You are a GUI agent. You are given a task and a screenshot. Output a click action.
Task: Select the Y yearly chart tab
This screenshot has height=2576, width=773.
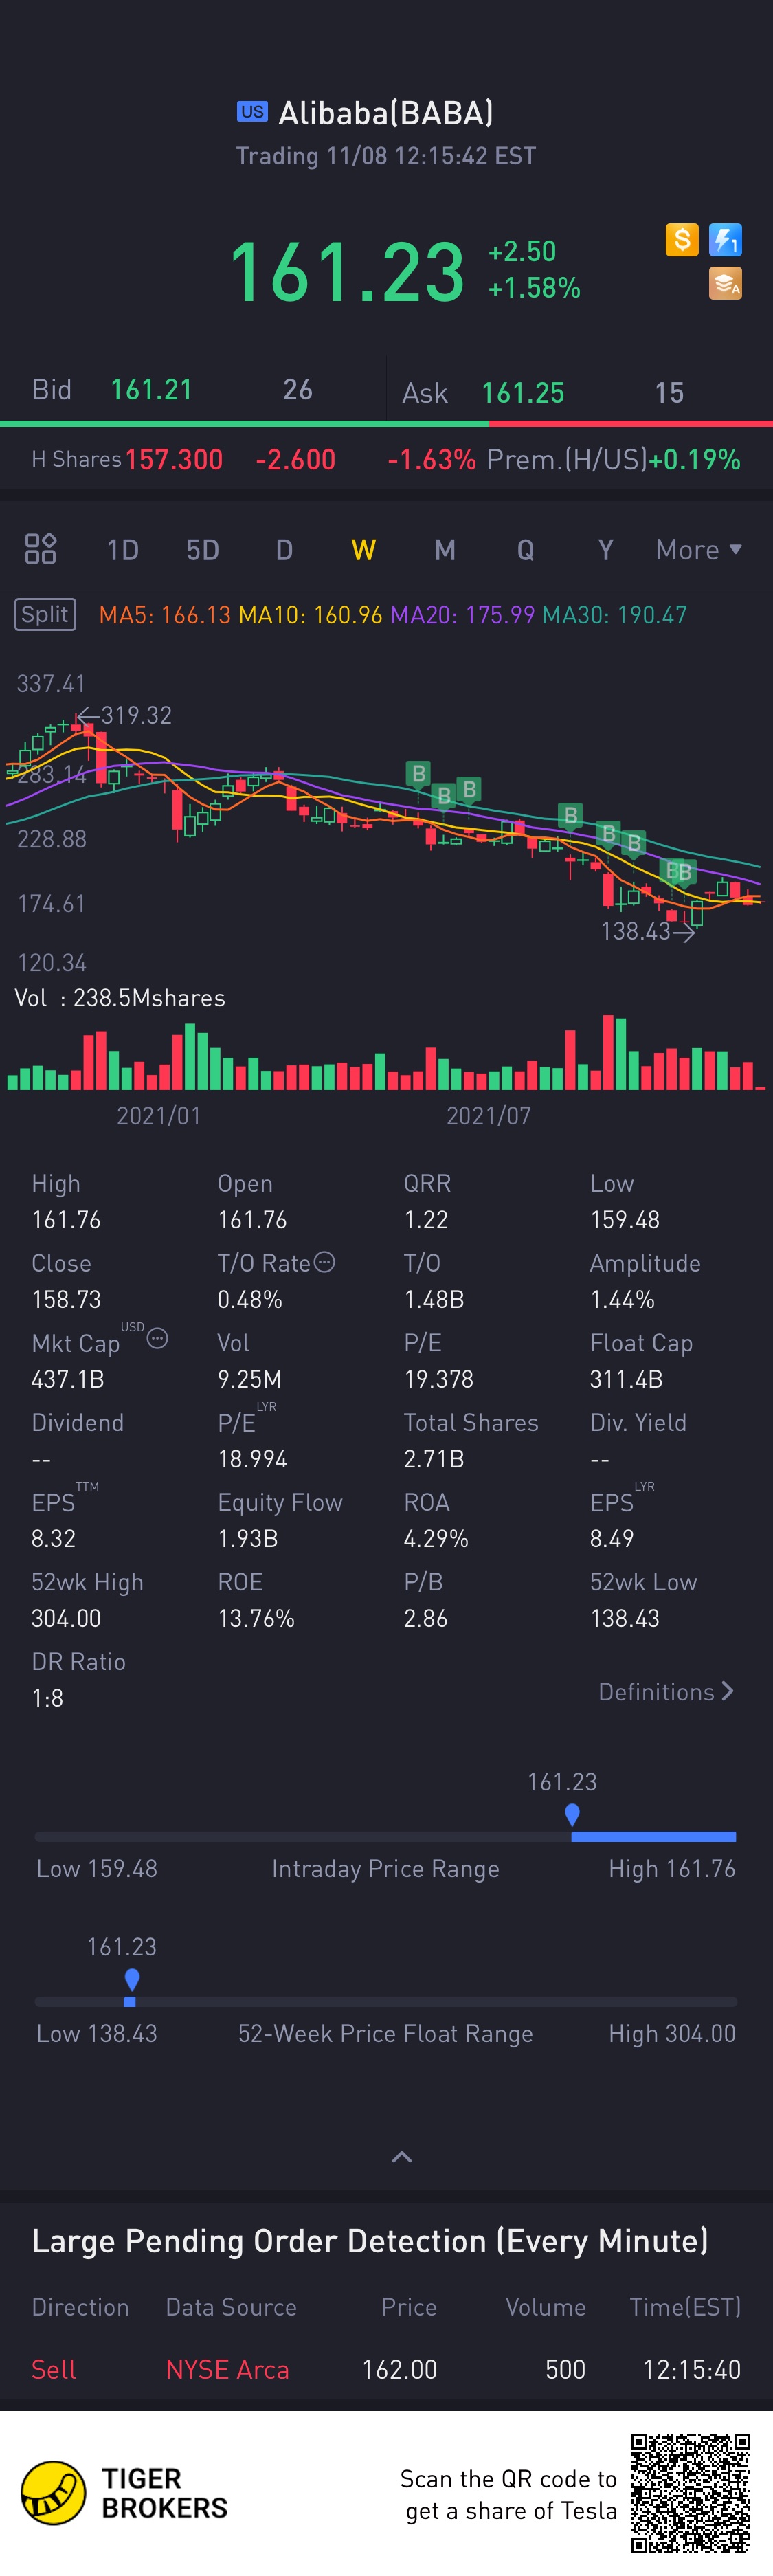click(605, 550)
